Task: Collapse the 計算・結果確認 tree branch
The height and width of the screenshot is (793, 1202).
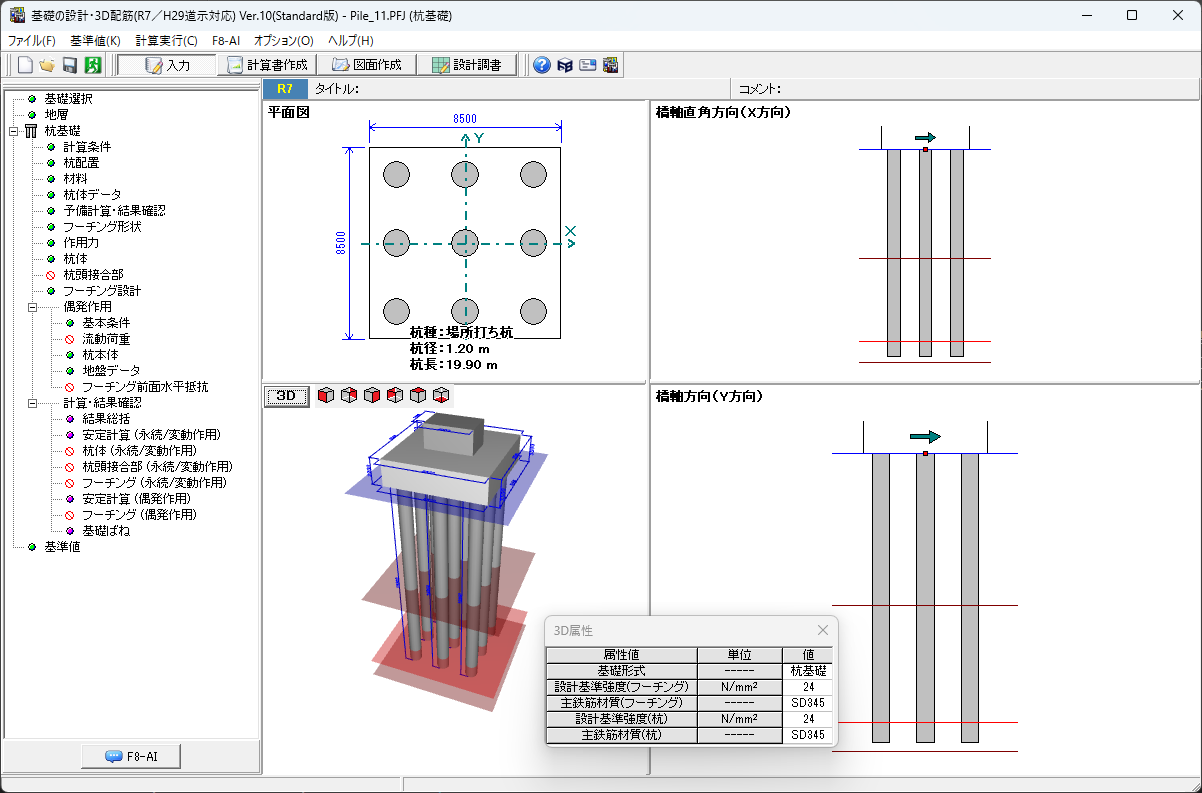Action: (33, 403)
